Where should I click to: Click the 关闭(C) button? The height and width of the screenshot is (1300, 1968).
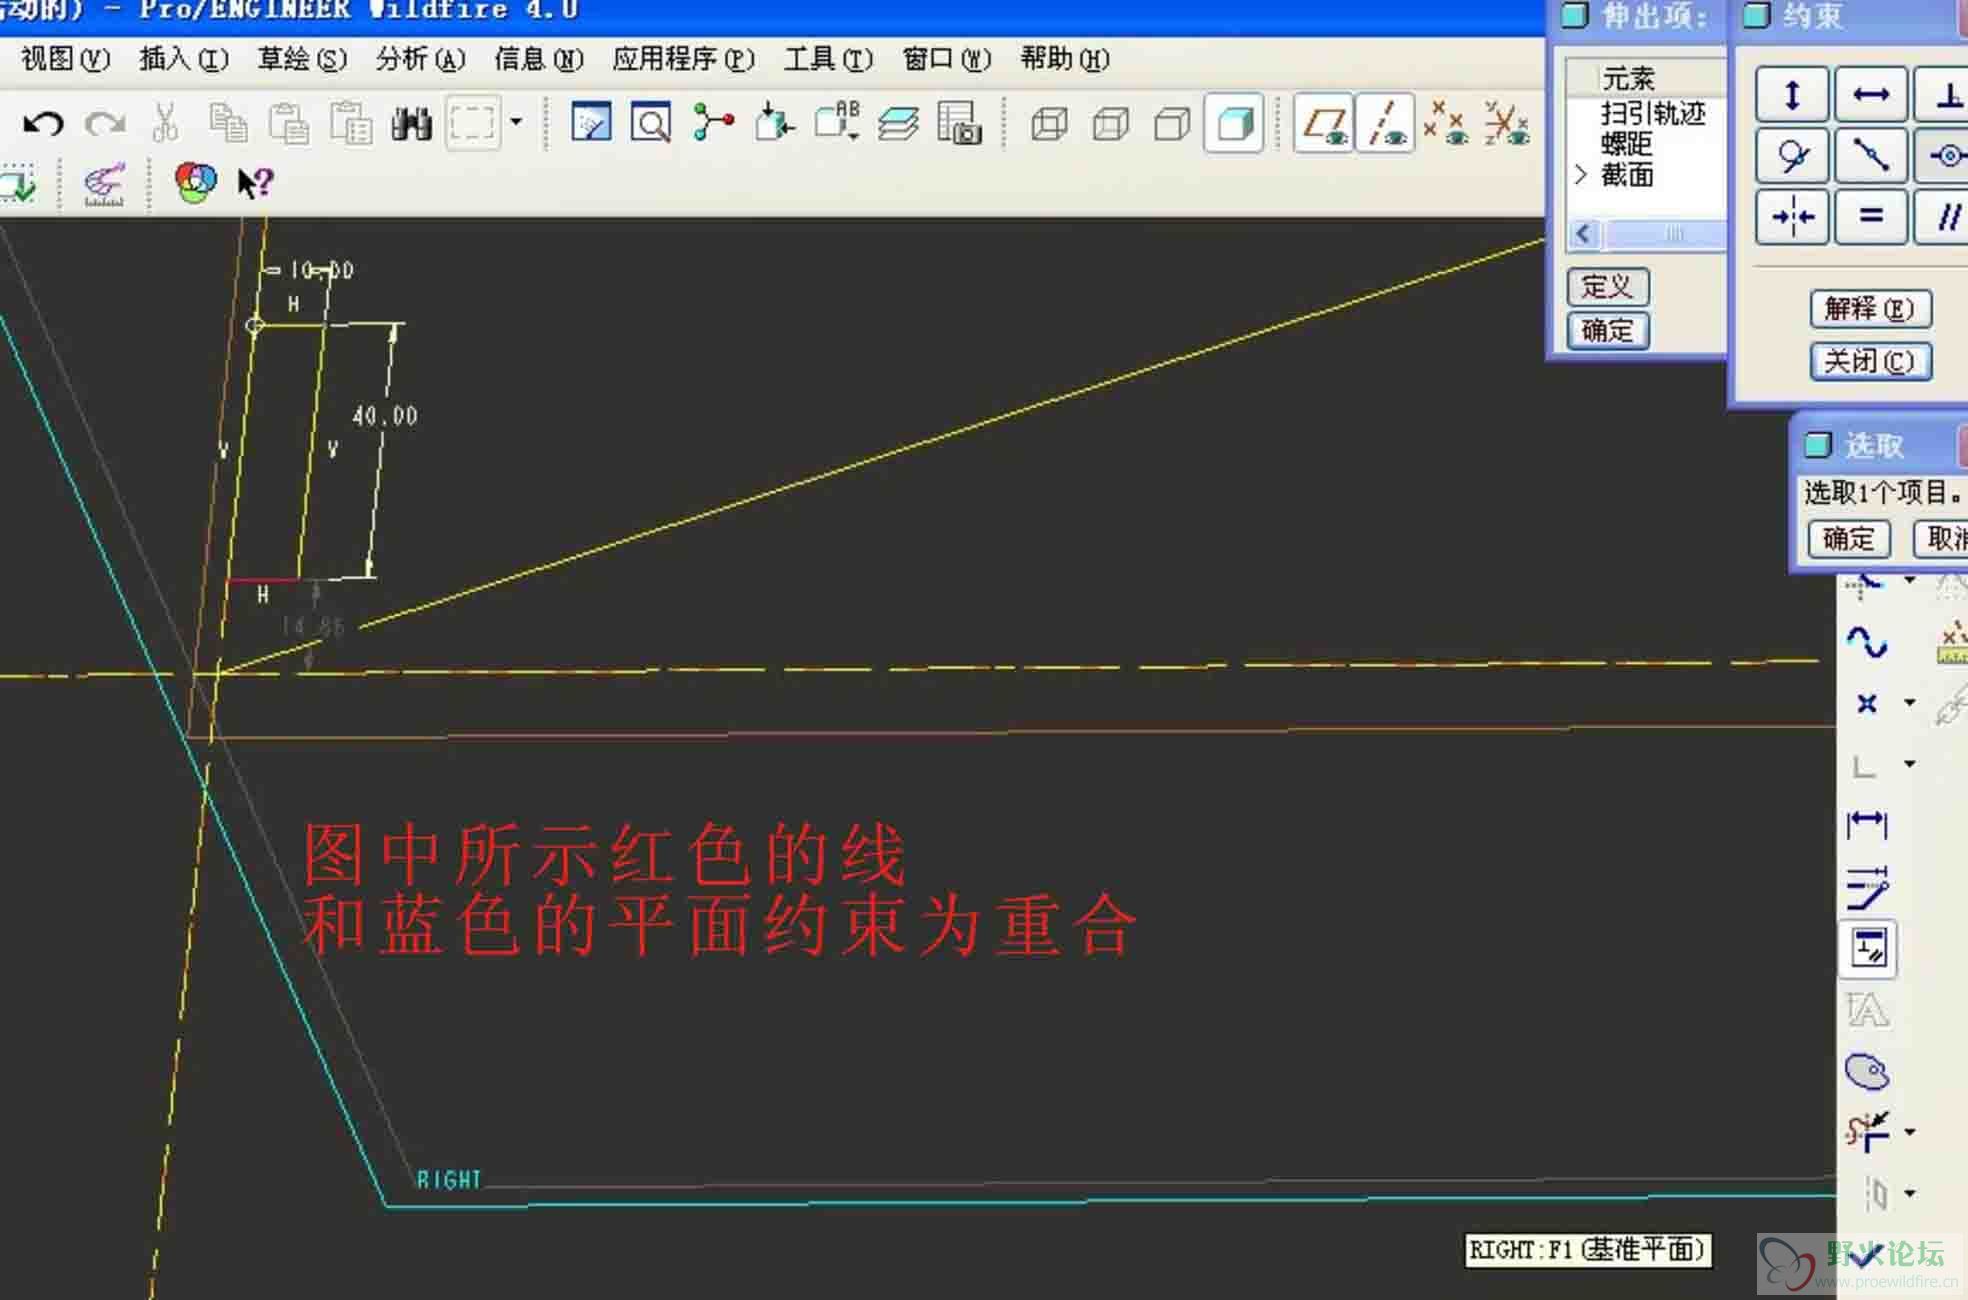(1870, 361)
